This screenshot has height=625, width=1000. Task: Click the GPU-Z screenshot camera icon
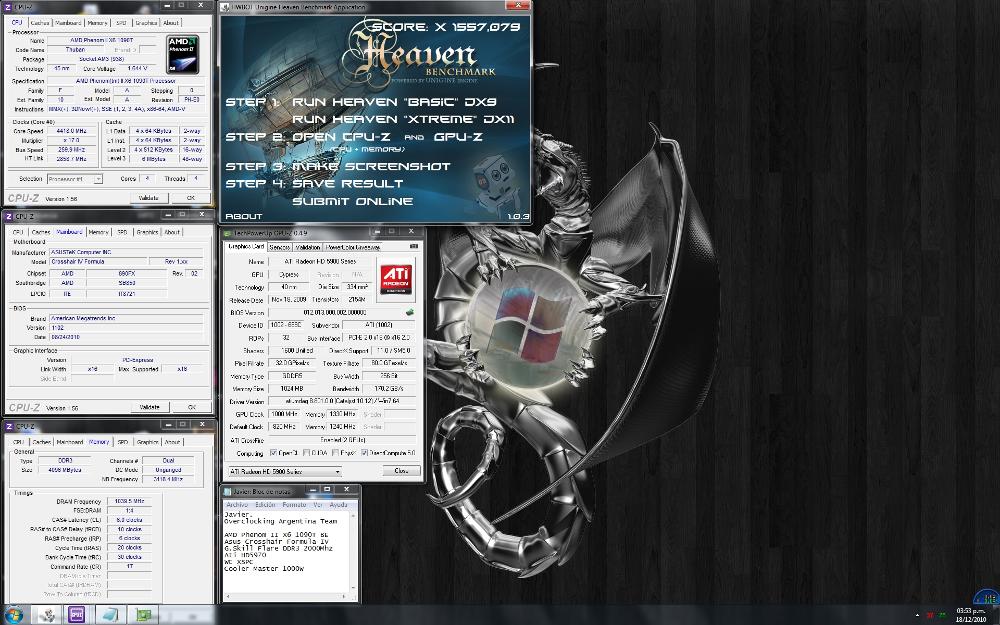click(413, 247)
